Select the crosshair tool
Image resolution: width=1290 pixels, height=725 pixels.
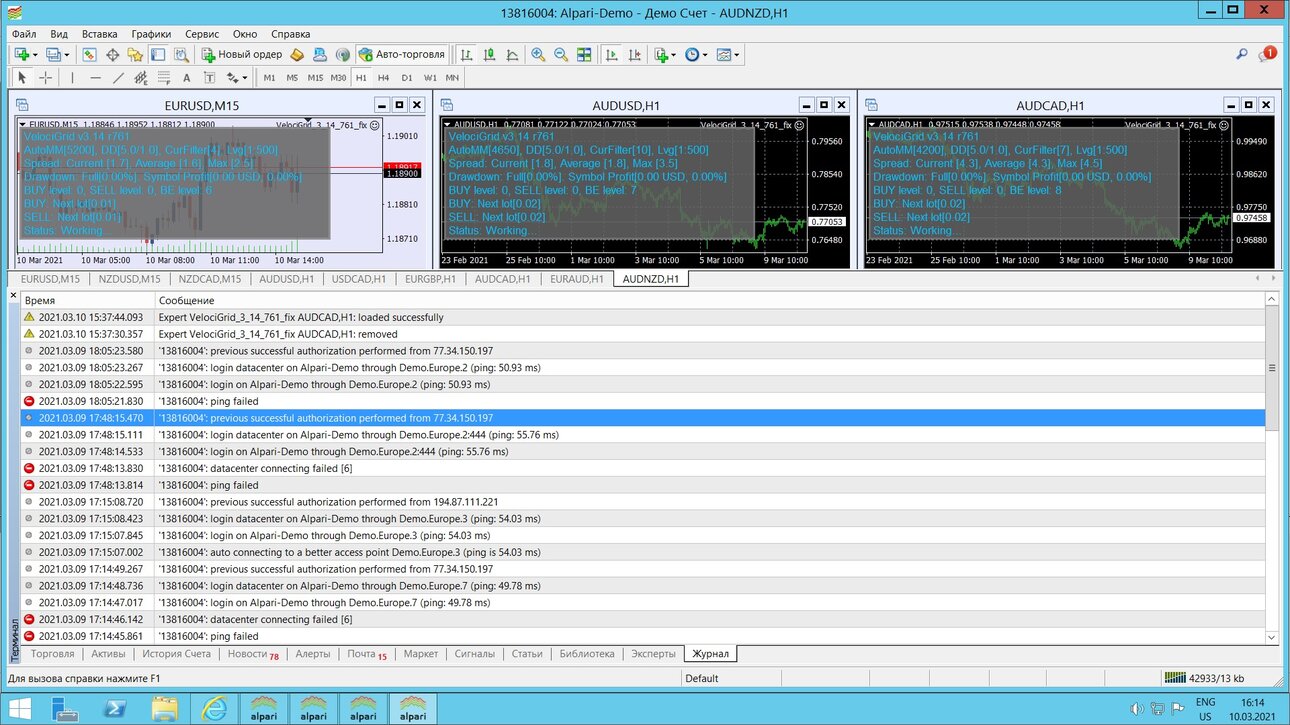point(45,78)
